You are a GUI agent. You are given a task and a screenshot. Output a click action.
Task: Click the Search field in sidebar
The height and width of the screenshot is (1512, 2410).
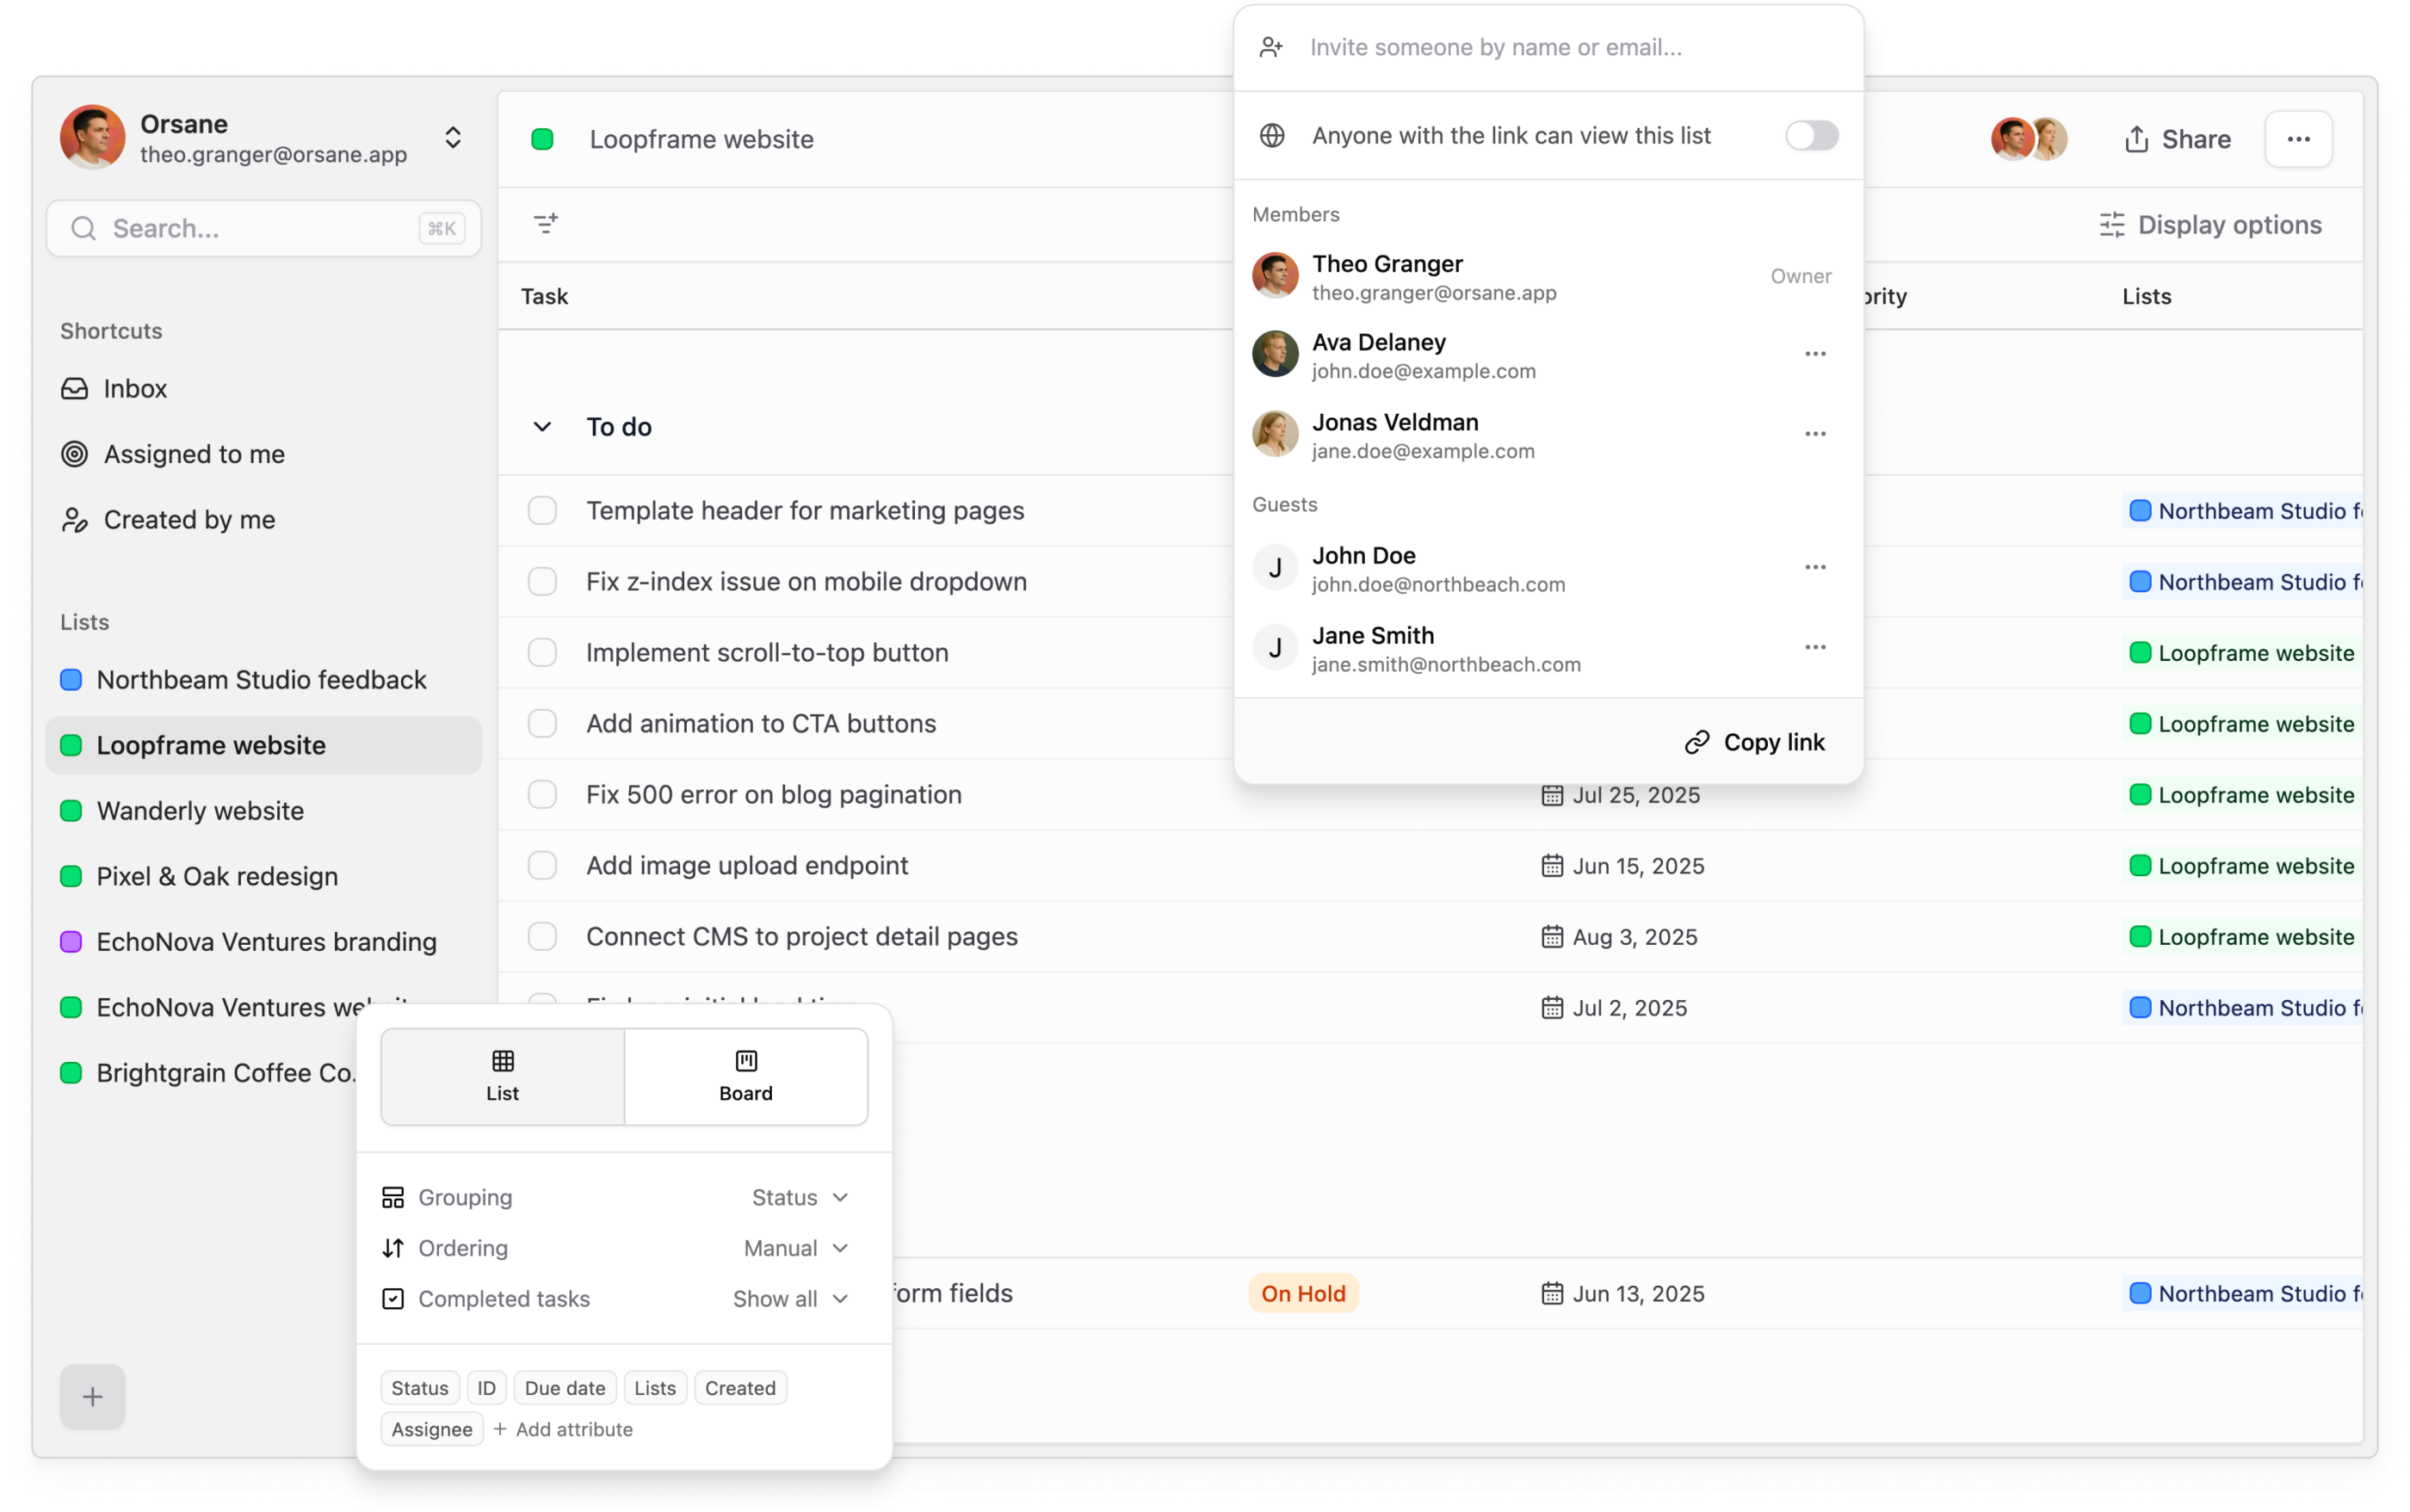coord(264,228)
